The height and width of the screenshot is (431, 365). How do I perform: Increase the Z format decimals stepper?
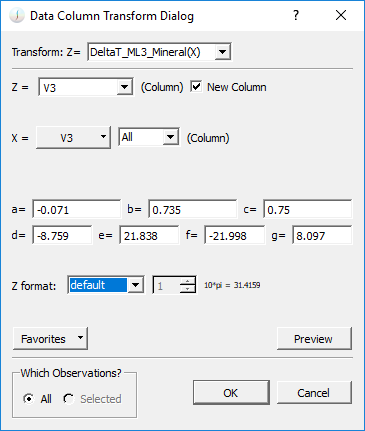point(188,281)
